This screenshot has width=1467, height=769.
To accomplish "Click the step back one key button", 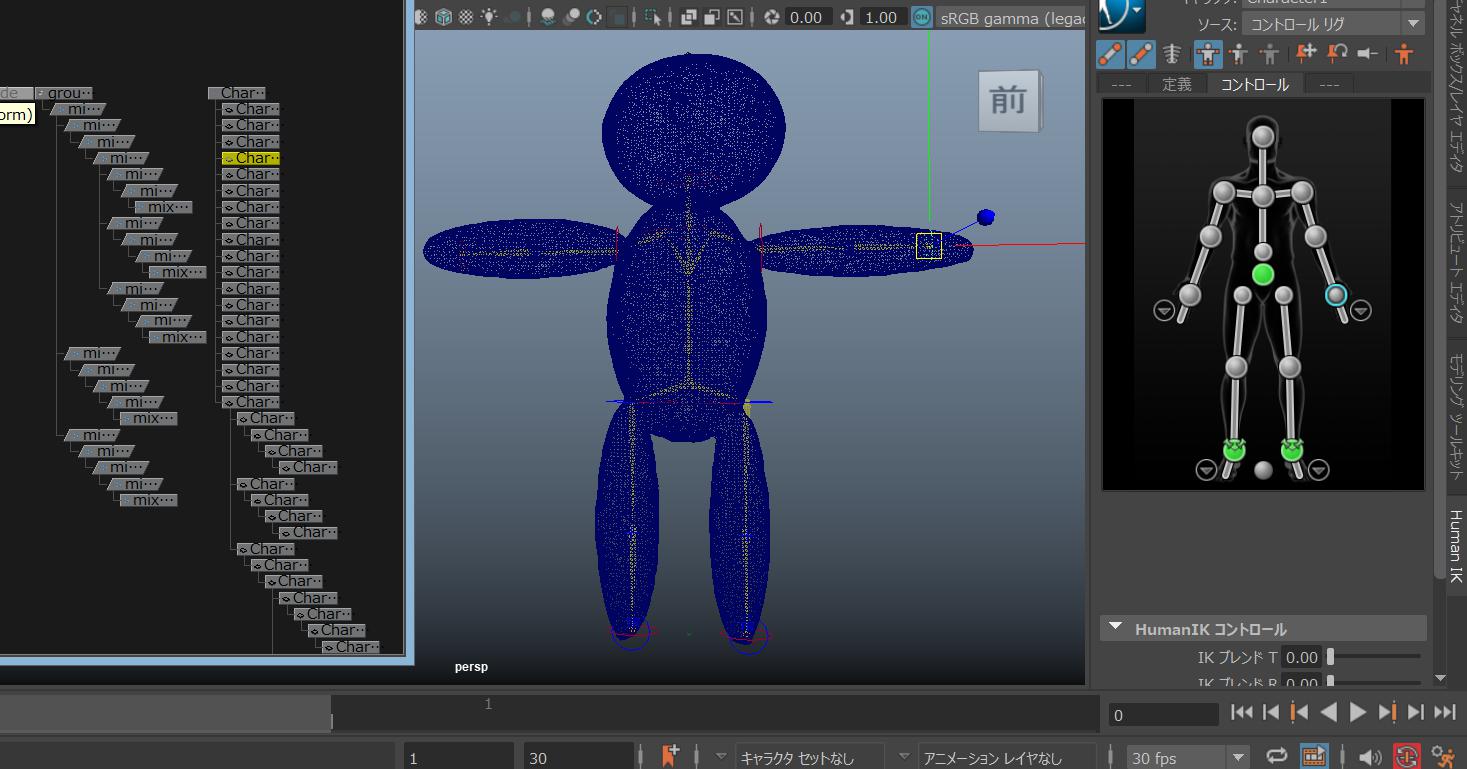I will [1300, 712].
